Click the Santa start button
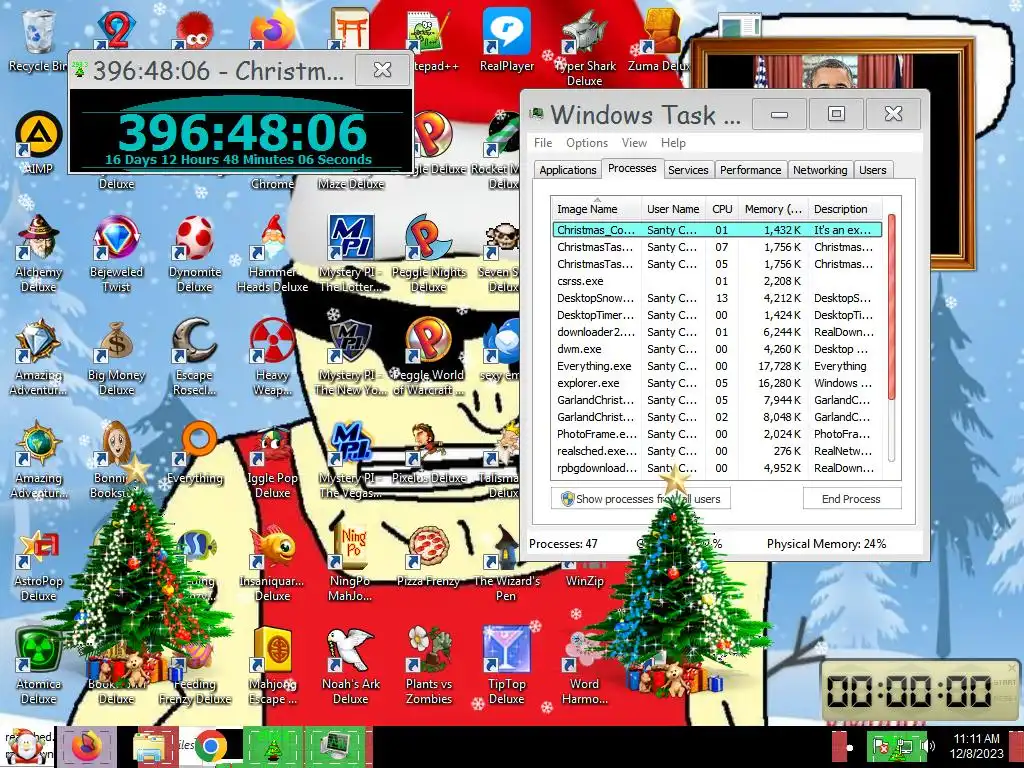This screenshot has height=768, width=1024. pyautogui.click(x=26, y=746)
